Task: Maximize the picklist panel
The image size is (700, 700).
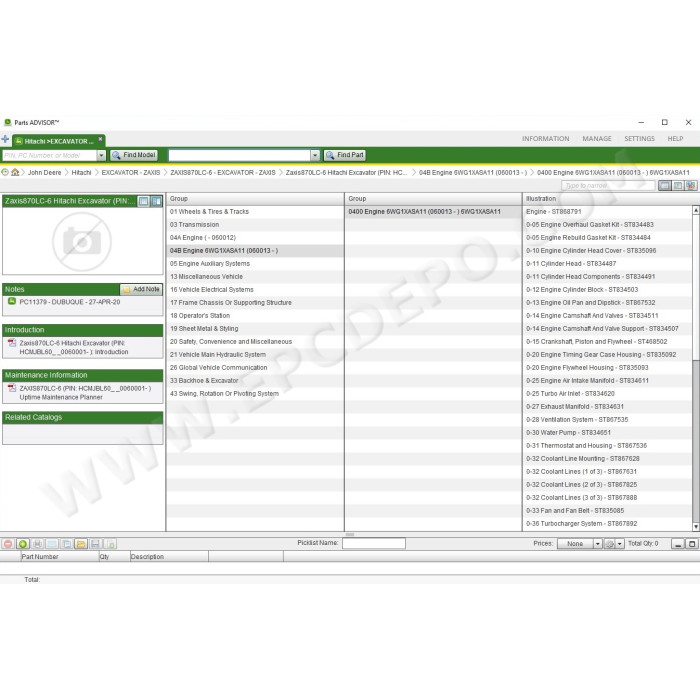Action: point(692,544)
